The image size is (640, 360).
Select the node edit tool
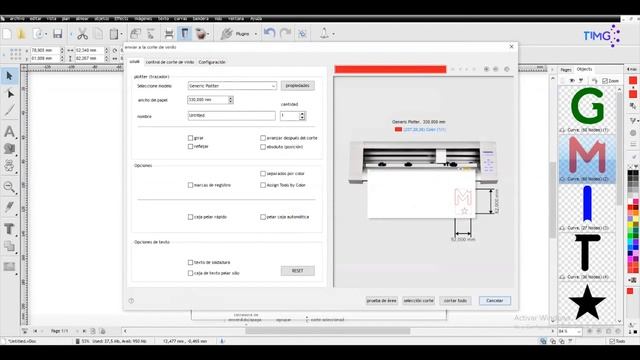(x=10, y=94)
